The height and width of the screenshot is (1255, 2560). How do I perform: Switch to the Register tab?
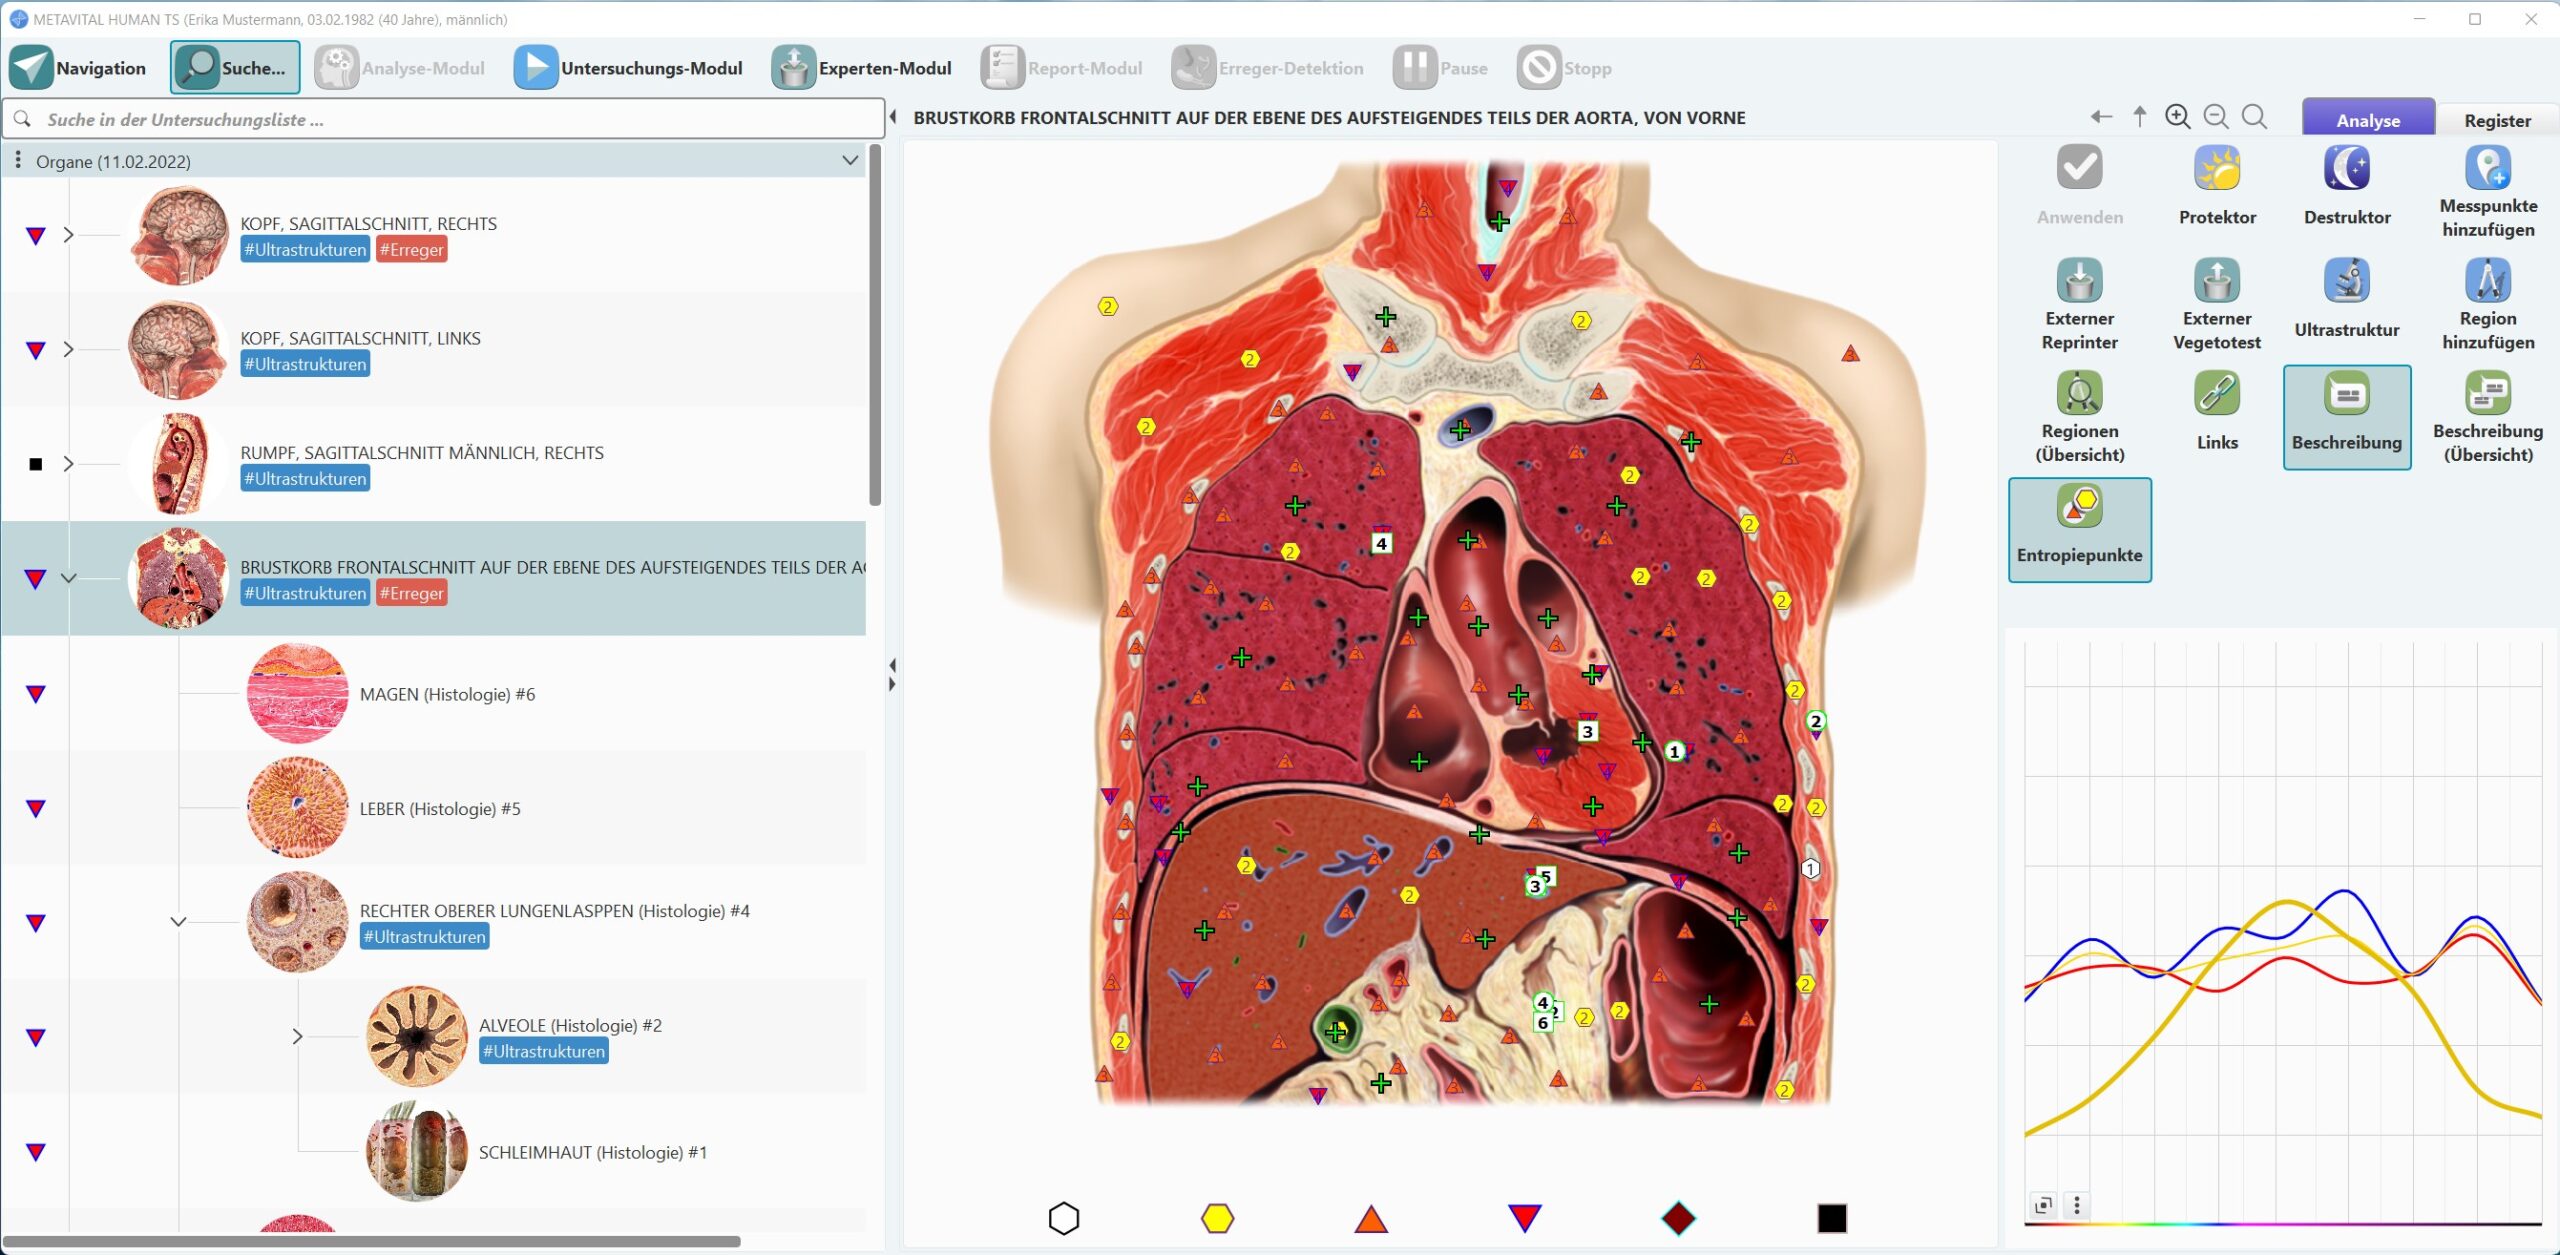(x=2496, y=120)
